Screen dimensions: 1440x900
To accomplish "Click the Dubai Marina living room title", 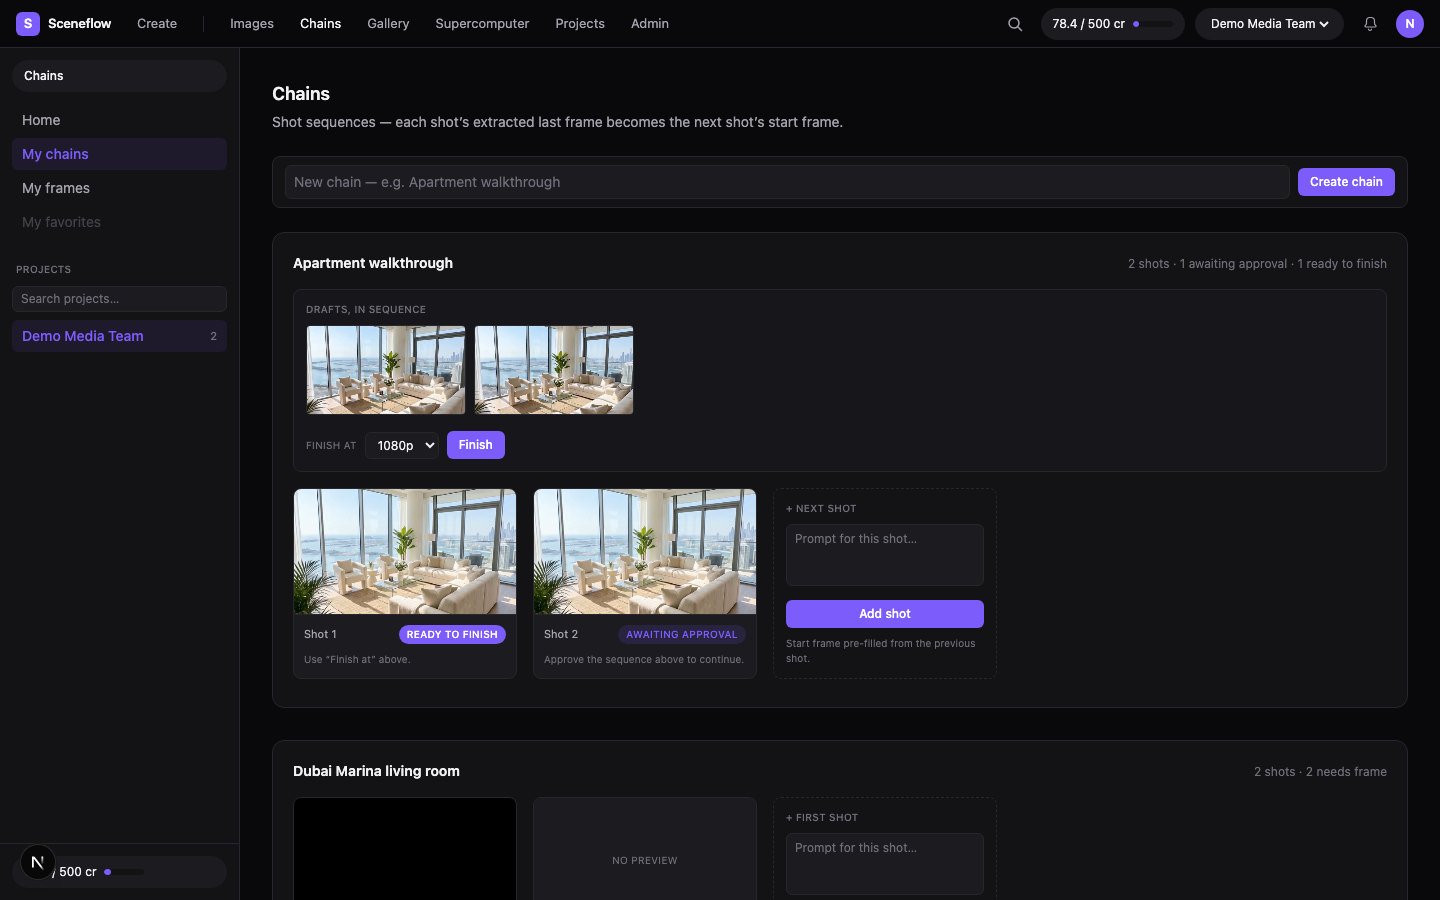I will (376, 771).
